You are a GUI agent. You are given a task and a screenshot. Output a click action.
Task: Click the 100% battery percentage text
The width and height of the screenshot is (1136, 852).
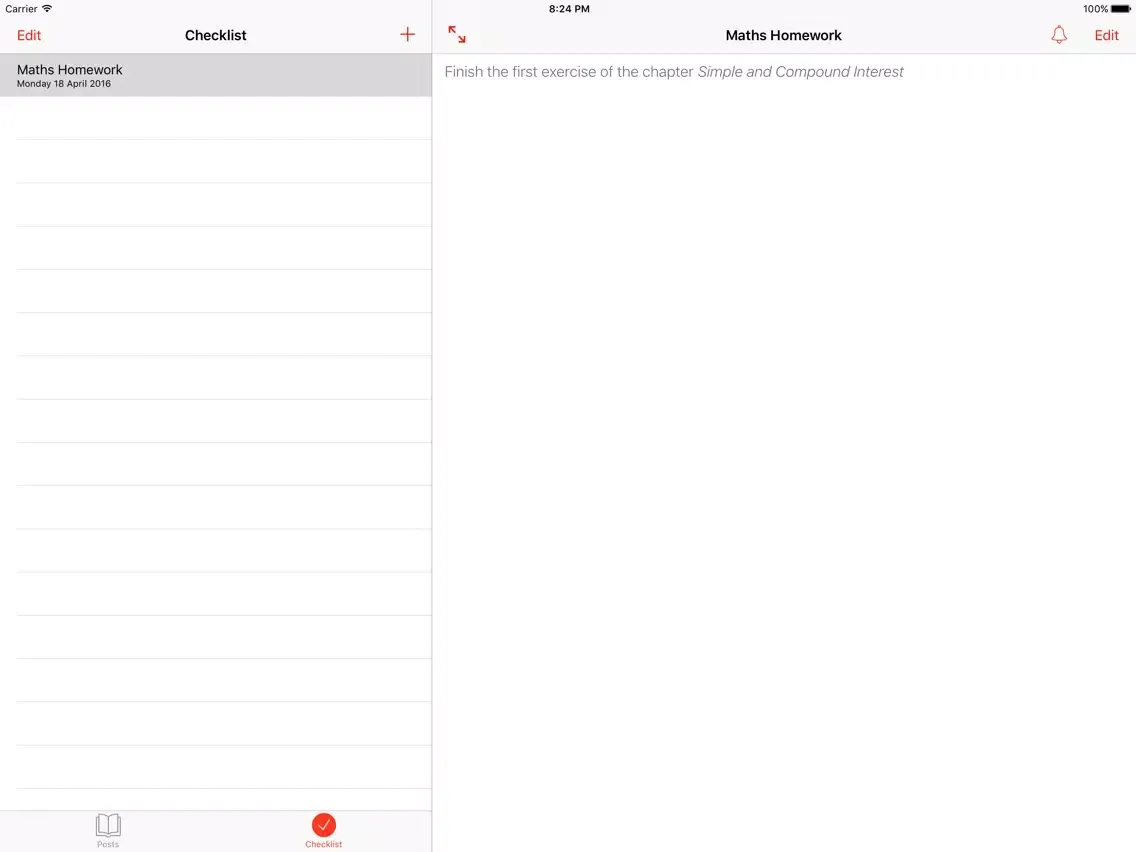[x=1095, y=9]
